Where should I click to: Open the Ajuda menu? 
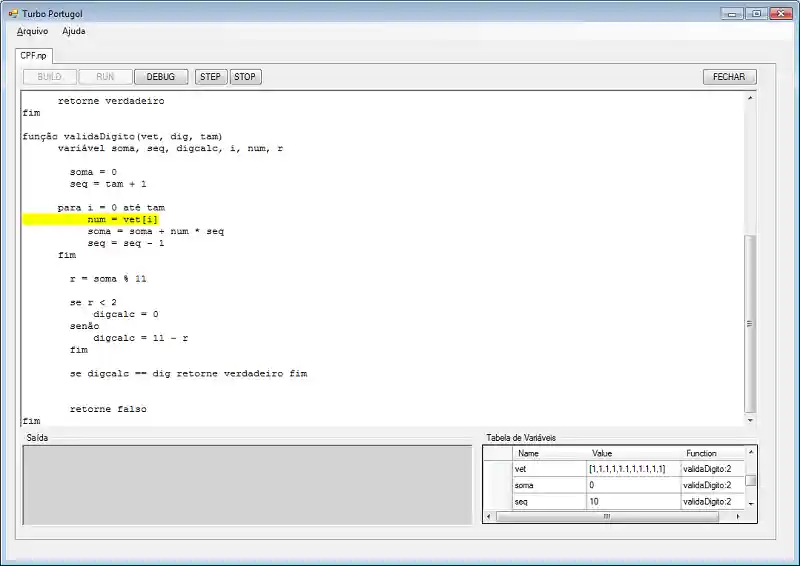tap(74, 31)
